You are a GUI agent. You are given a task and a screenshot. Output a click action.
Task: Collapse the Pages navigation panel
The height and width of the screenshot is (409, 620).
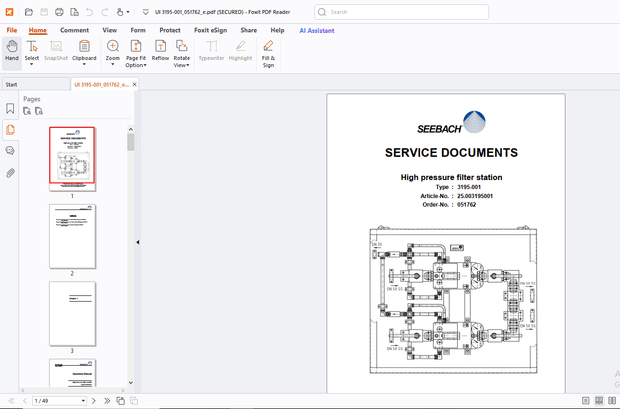coord(137,242)
